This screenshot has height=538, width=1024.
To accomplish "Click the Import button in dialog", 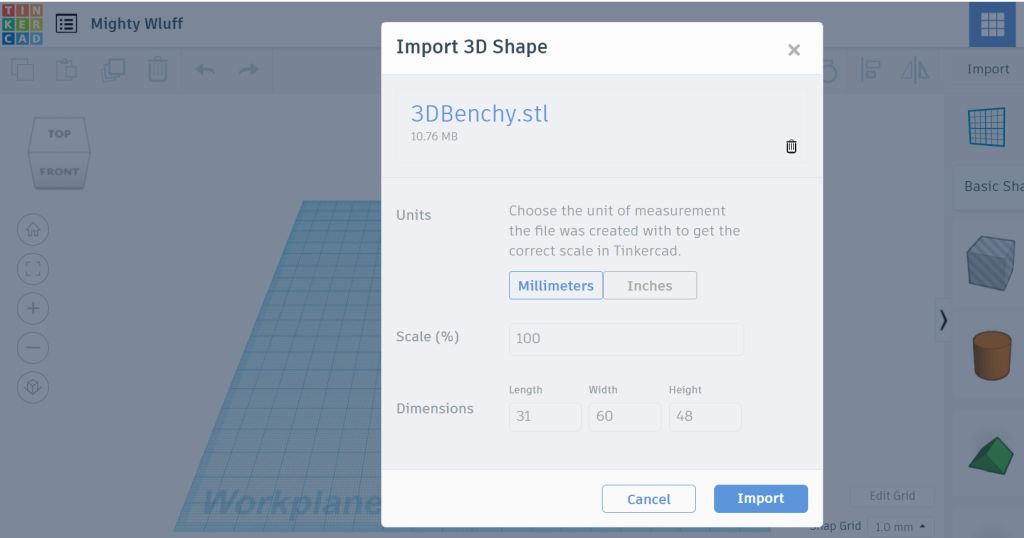I will click(x=760, y=499).
